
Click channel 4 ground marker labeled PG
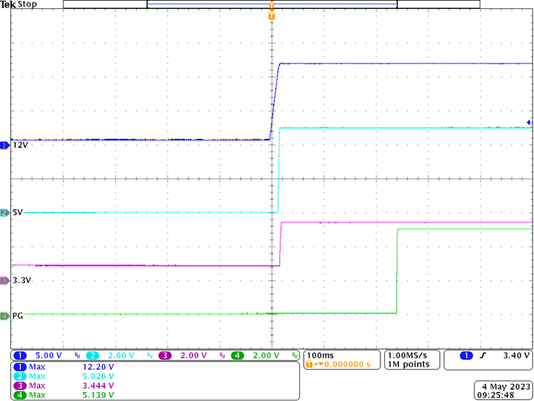click(4, 316)
